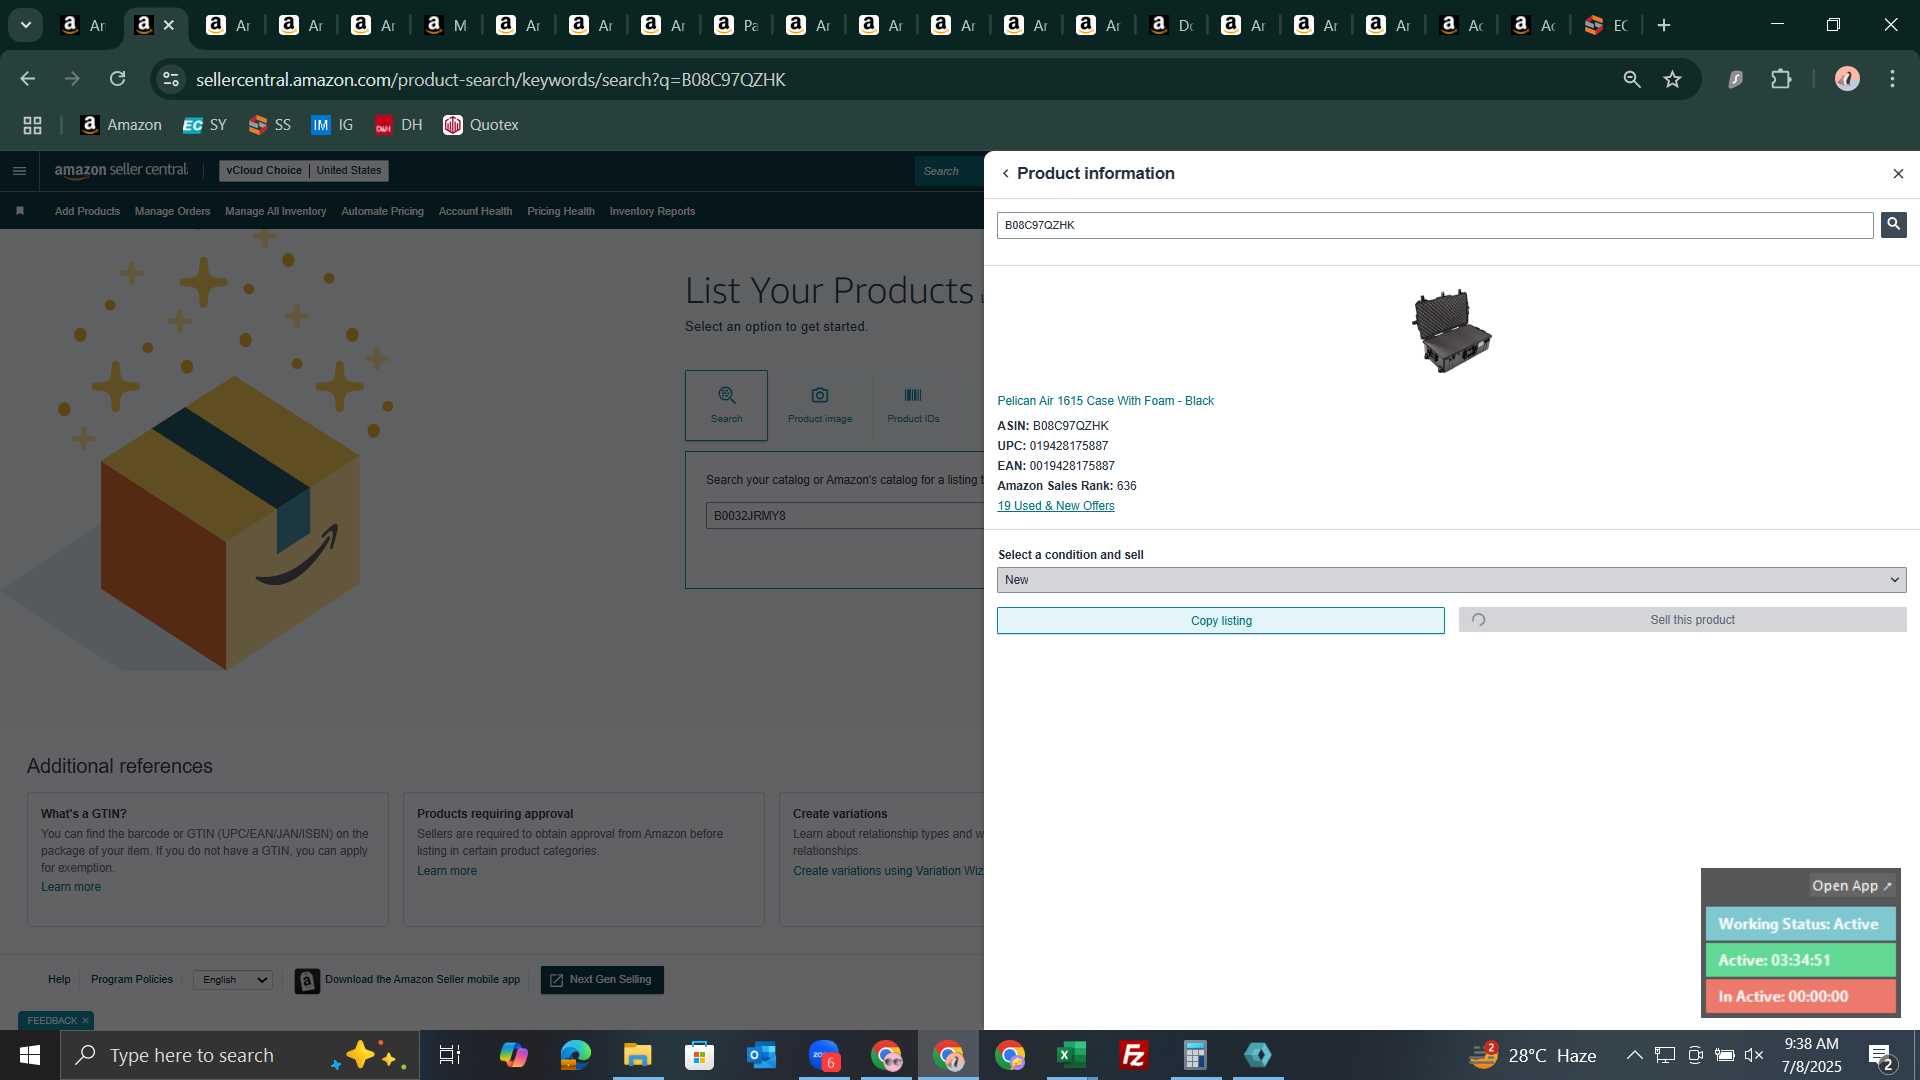Open FileZilla from the Windows taskbar
The height and width of the screenshot is (1080, 1920).
tap(1133, 1055)
